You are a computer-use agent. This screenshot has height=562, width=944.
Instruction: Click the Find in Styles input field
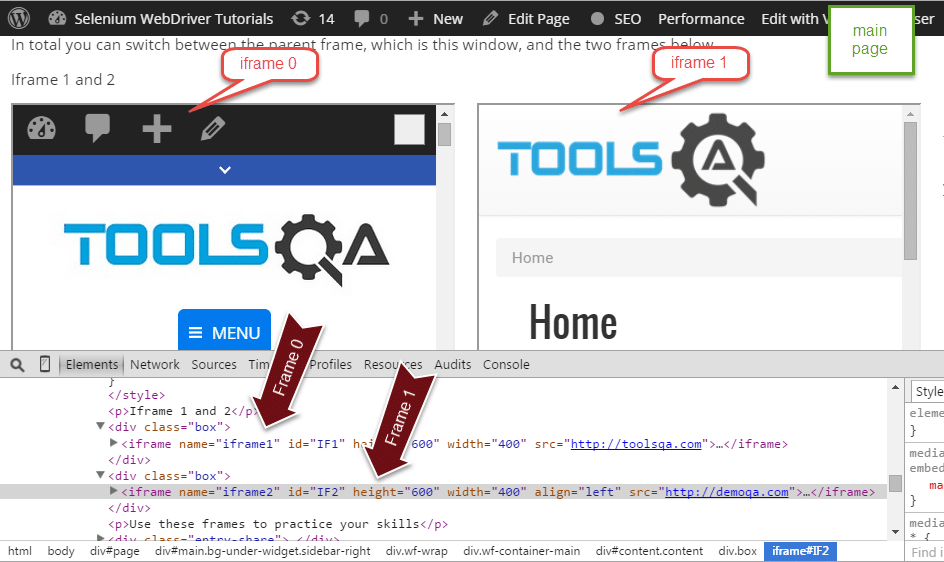(x=926, y=552)
